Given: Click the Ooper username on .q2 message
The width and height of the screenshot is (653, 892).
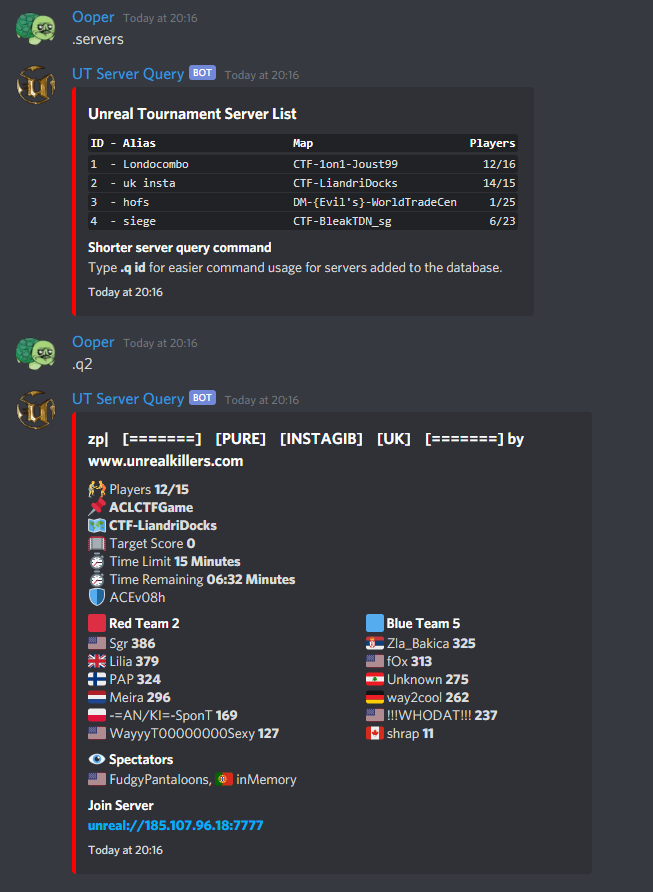Looking at the screenshot, I should 93,342.
